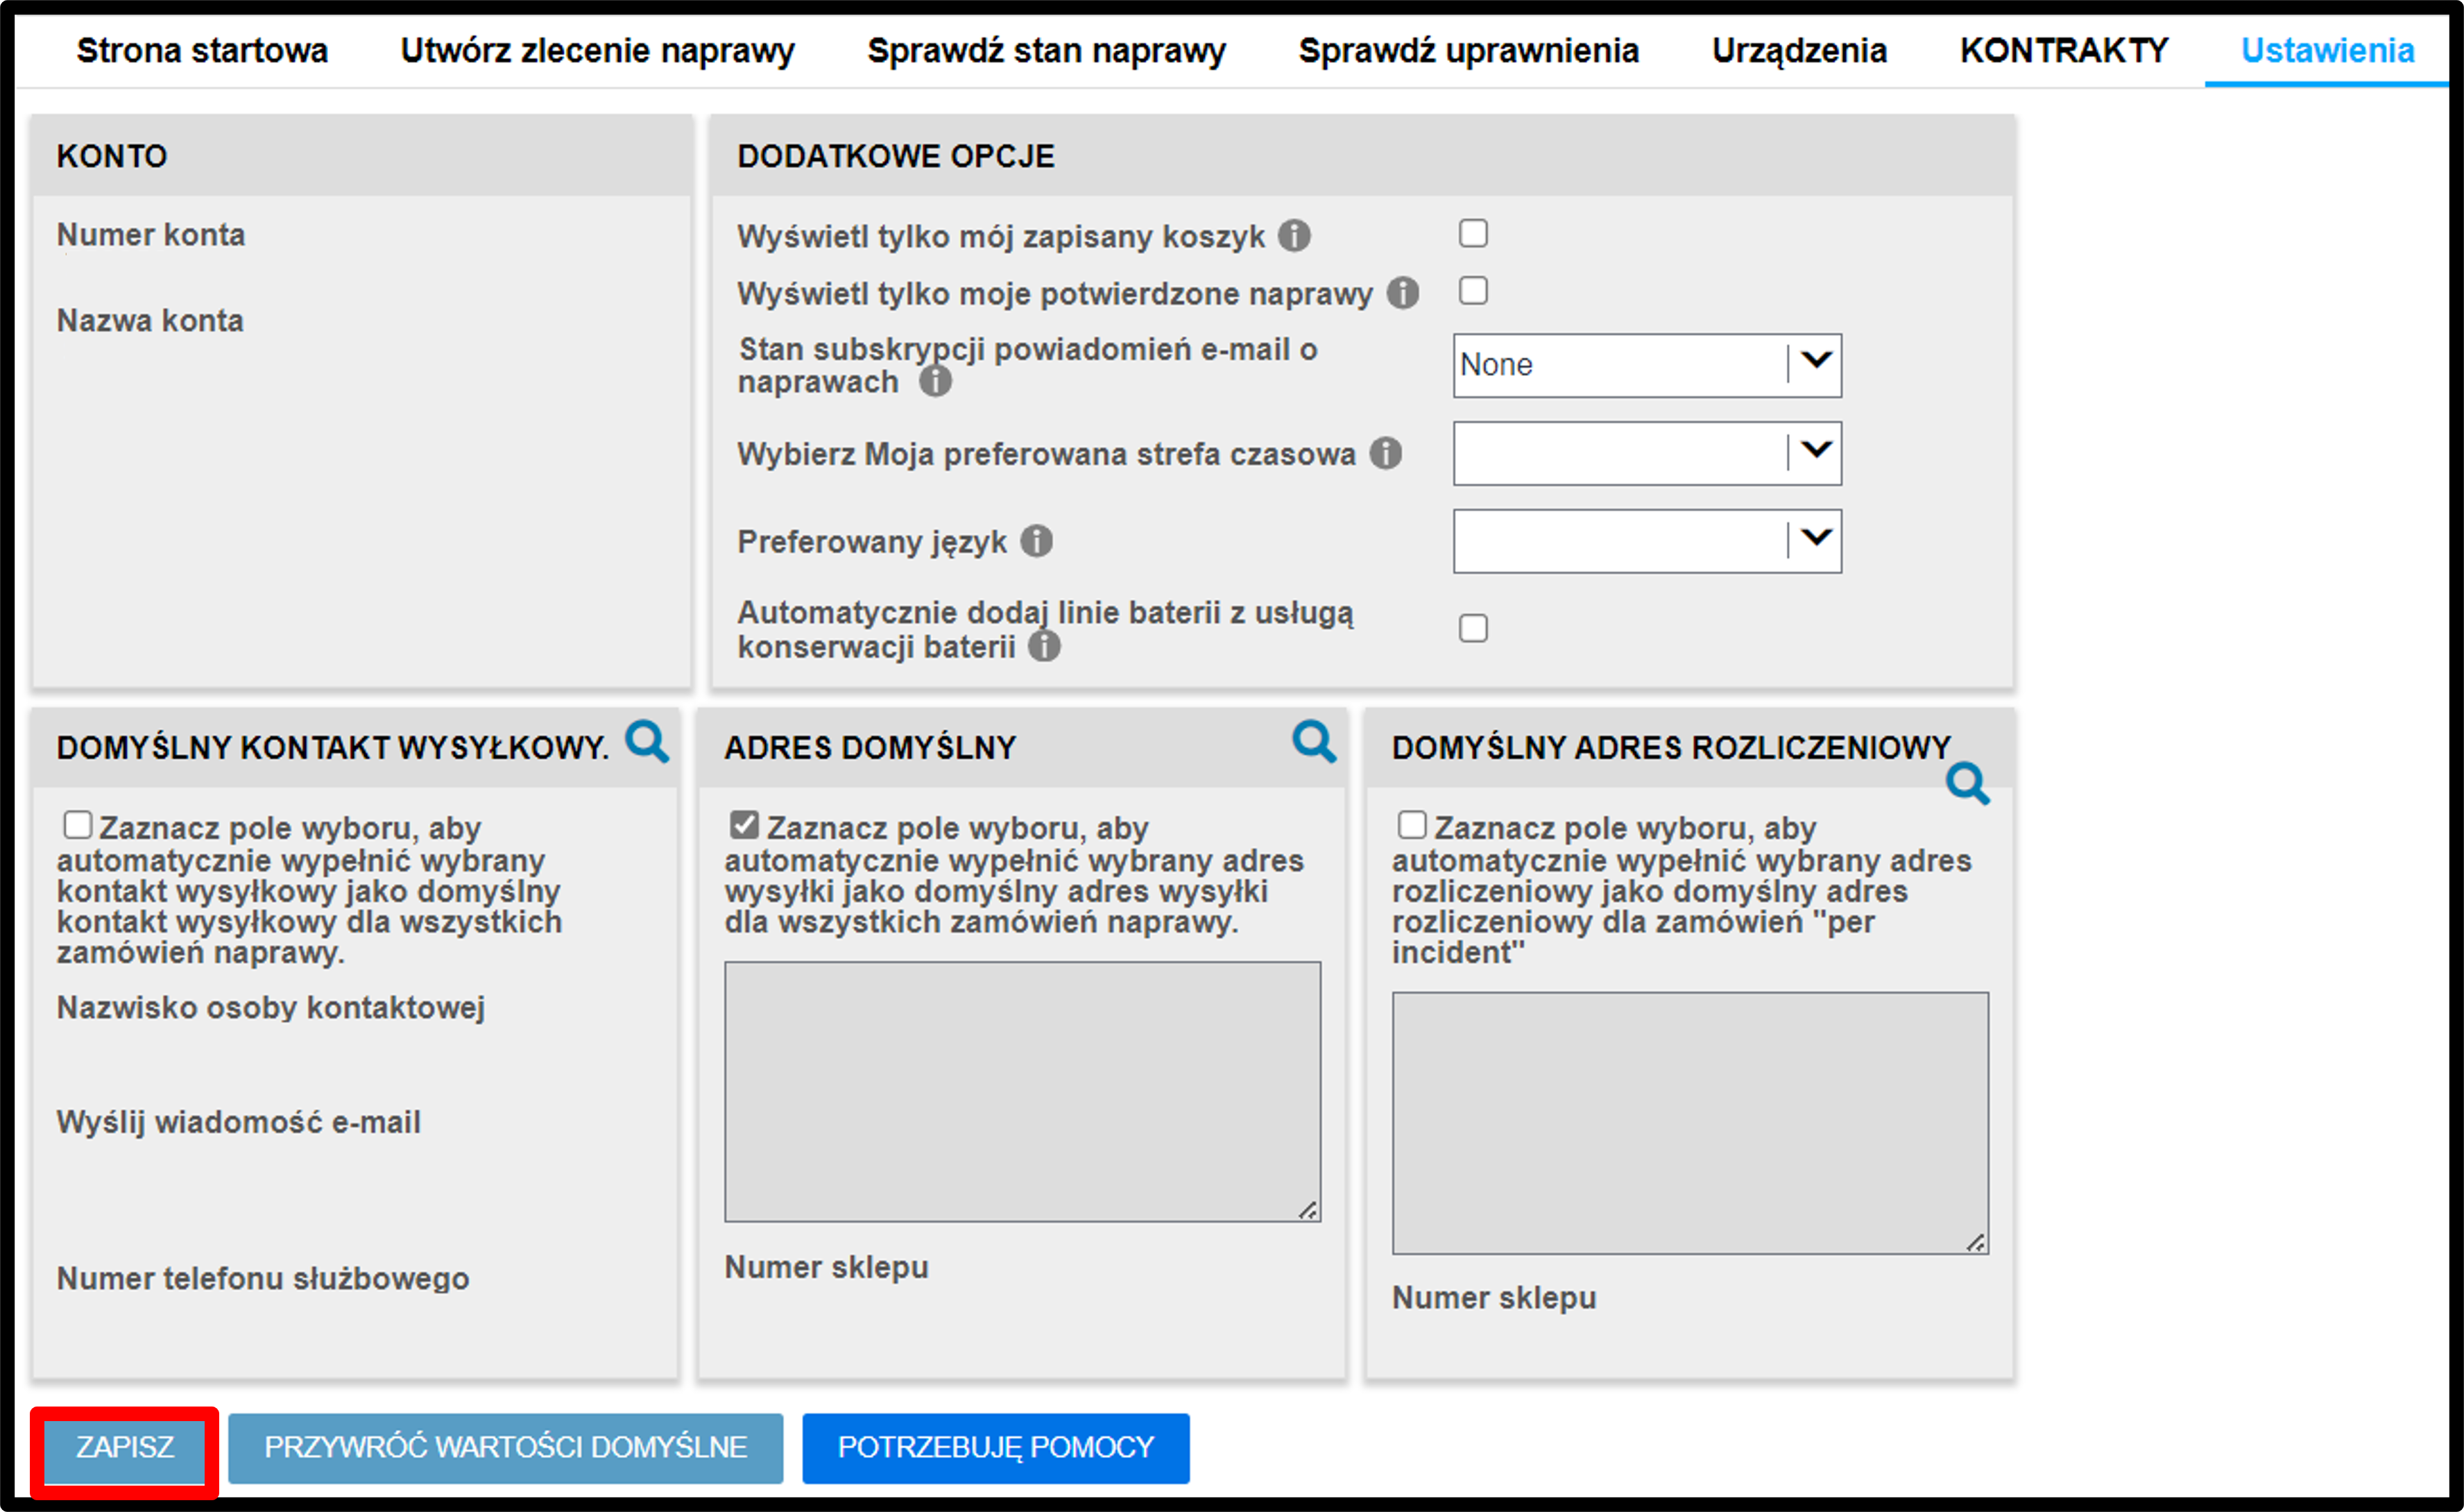Show info for confirmed repairs option
This screenshot has width=2464, height=1512.
coord(1403,293)
